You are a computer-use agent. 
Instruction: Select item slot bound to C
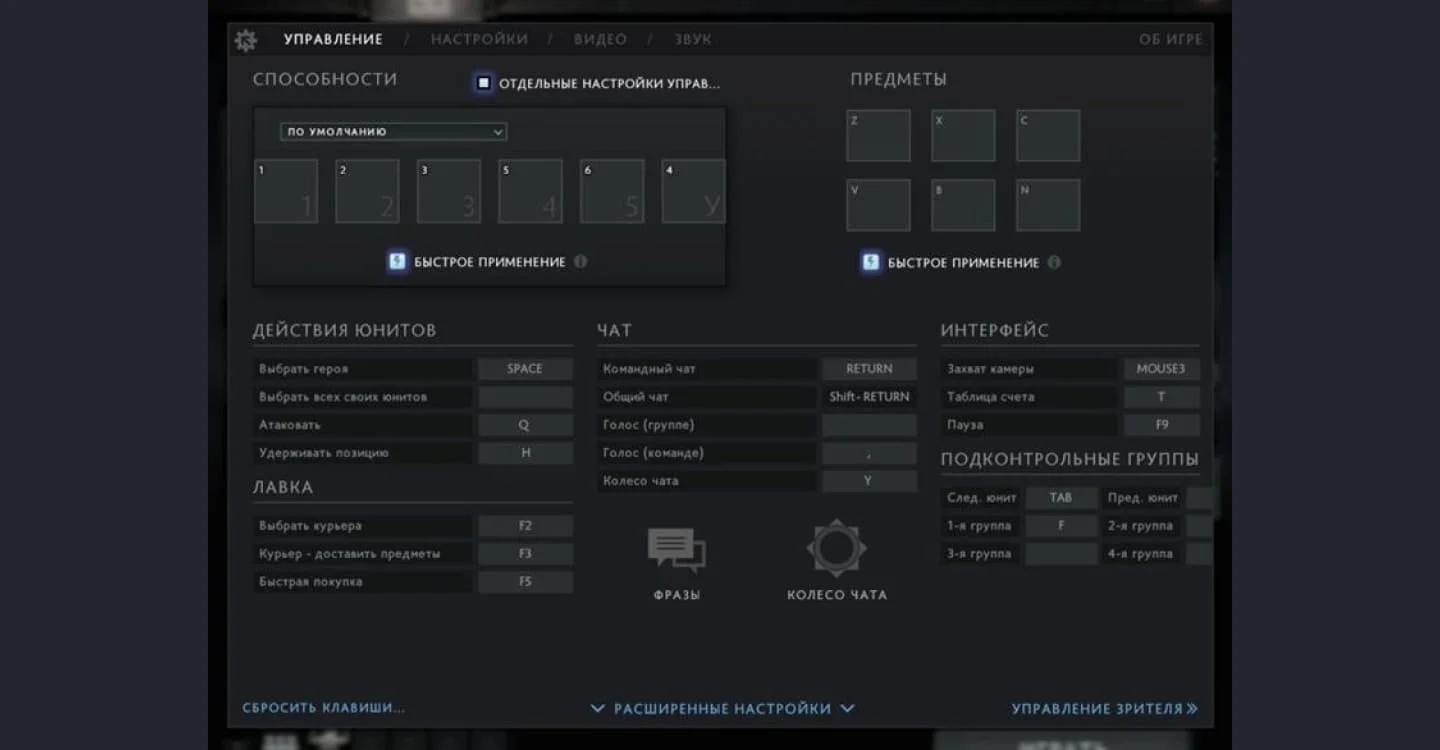pos(1048,136)
